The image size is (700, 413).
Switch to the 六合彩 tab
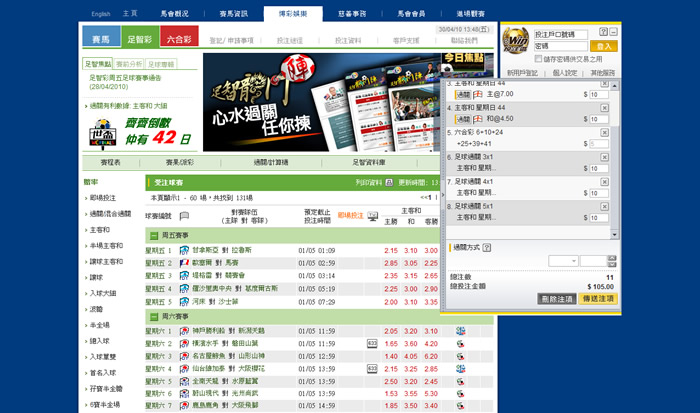pyautogui.click(x=179, y=37)
